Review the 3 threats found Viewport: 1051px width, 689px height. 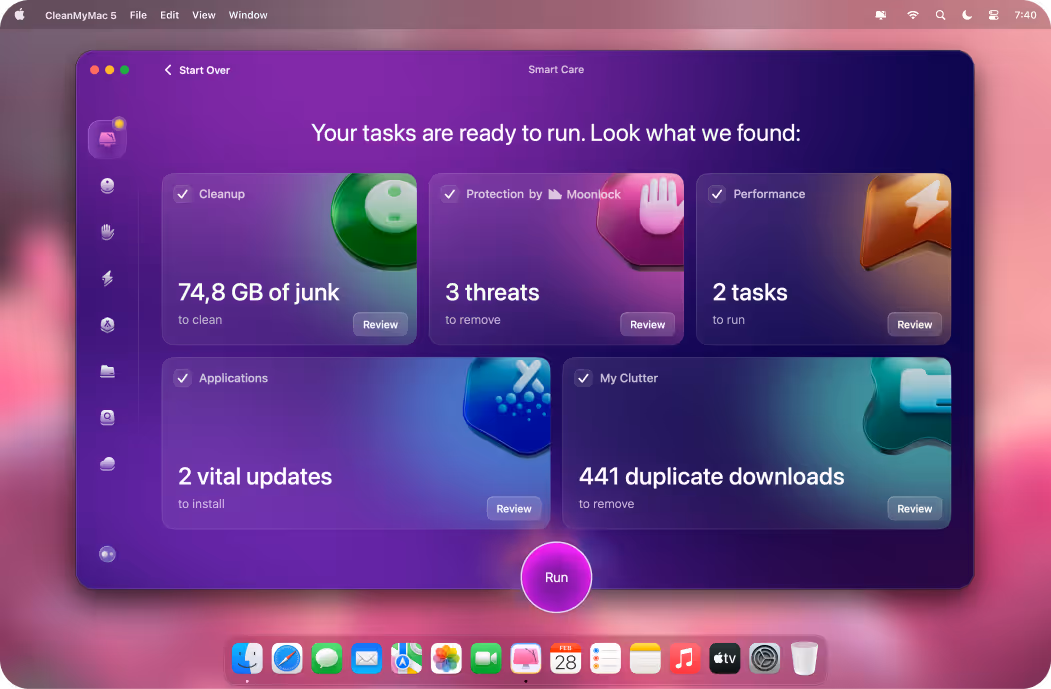647,324
